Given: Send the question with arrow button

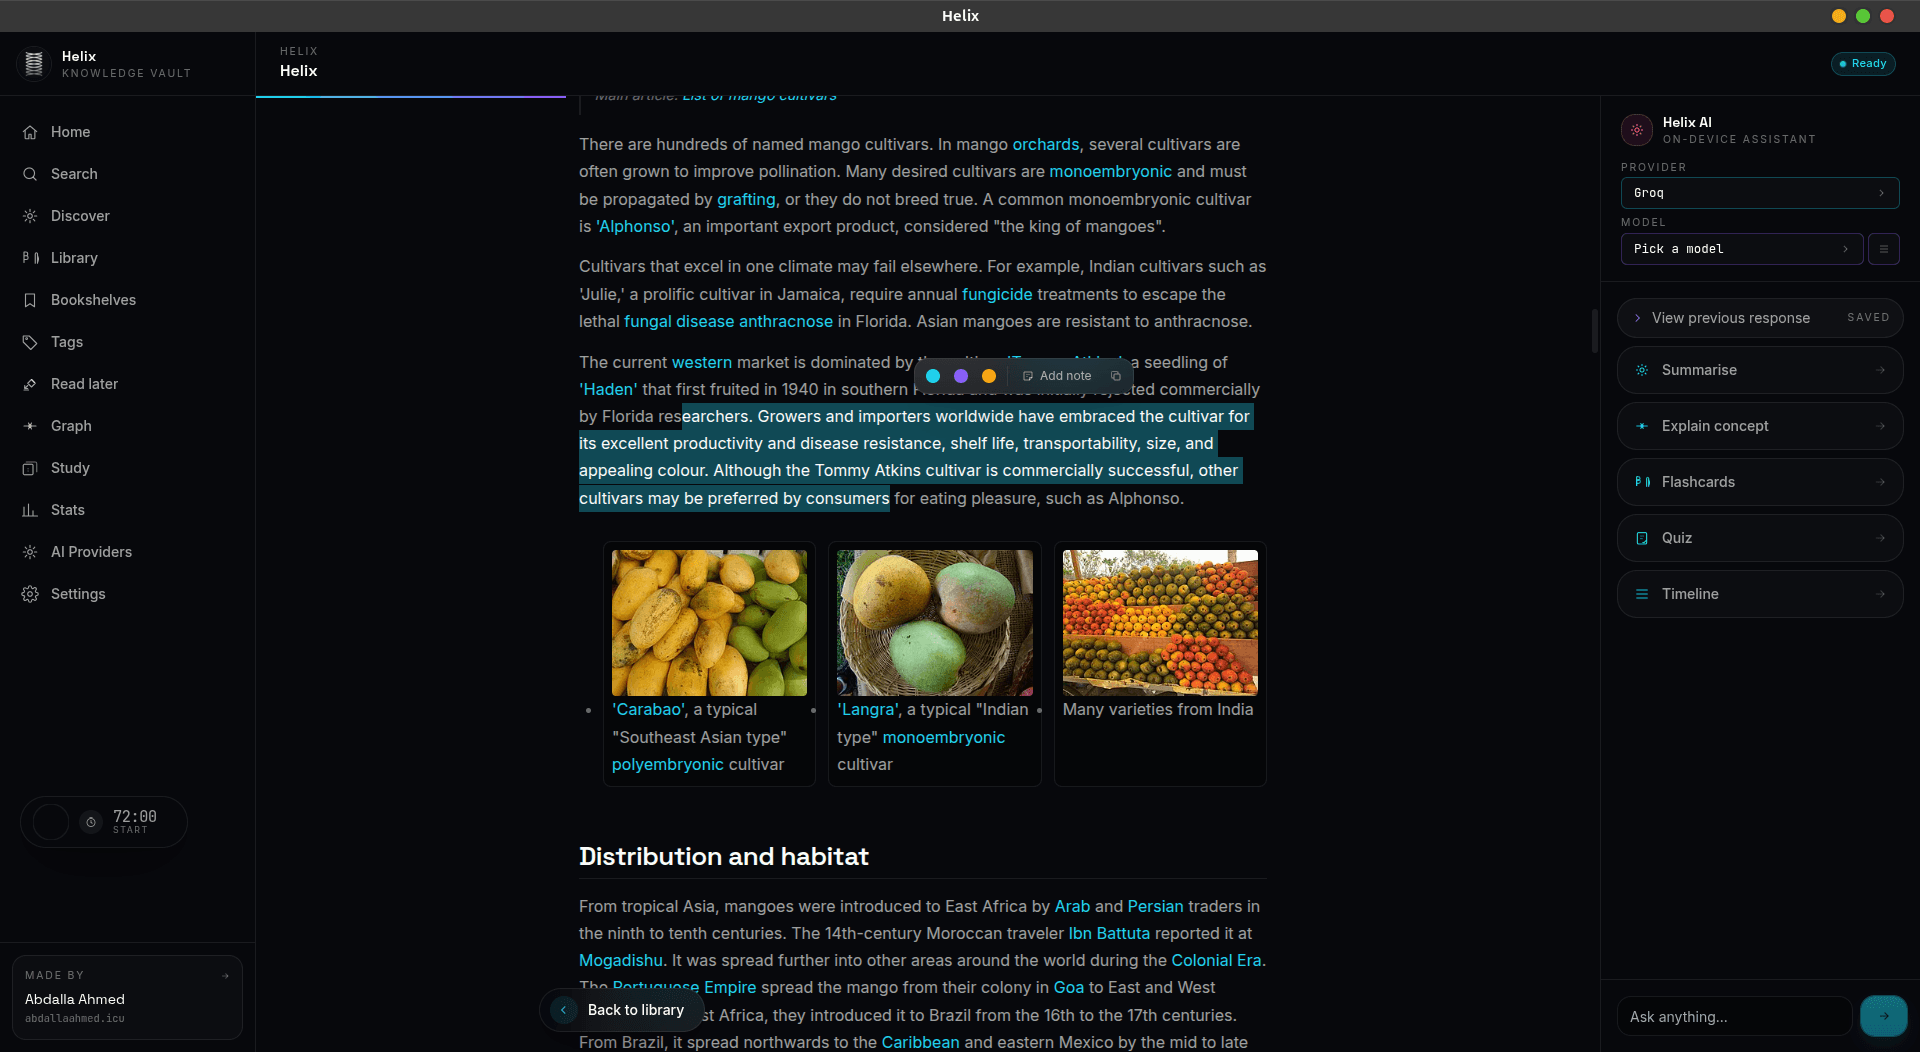Looking at the screenshot, I should 1884,1016.
